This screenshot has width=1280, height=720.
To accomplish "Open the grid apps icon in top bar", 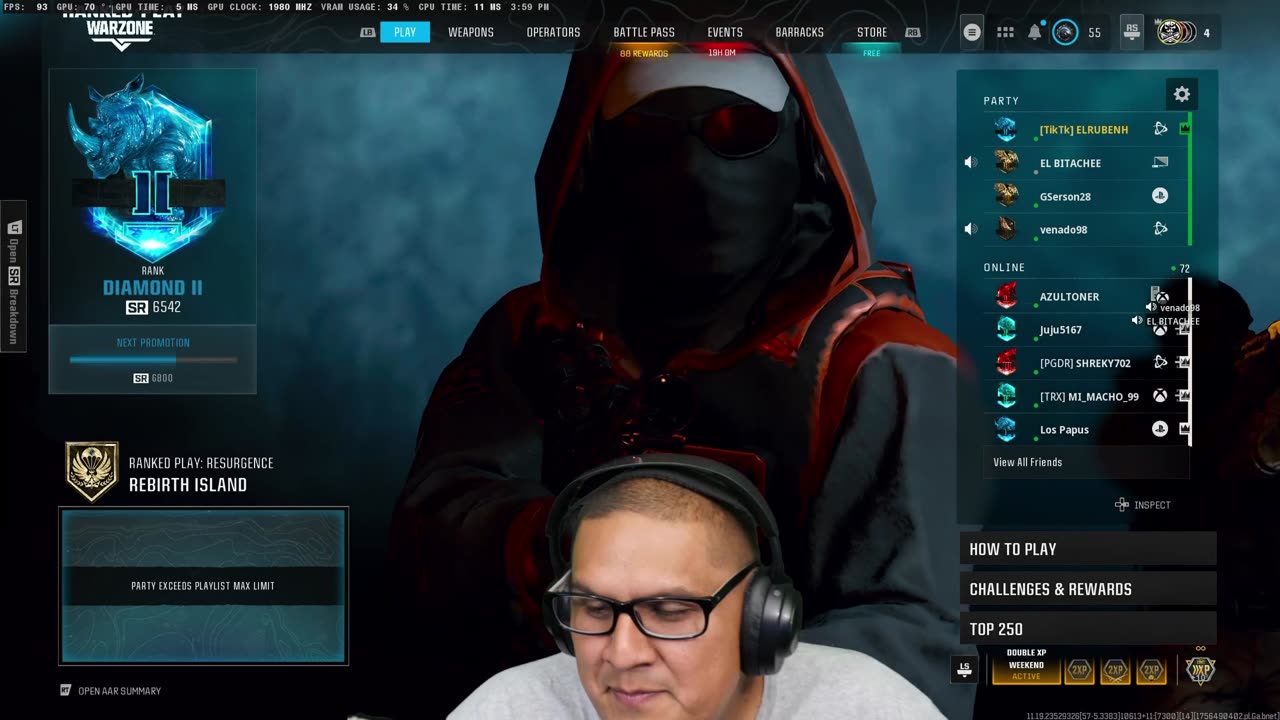I will [x=1005, y=32].
